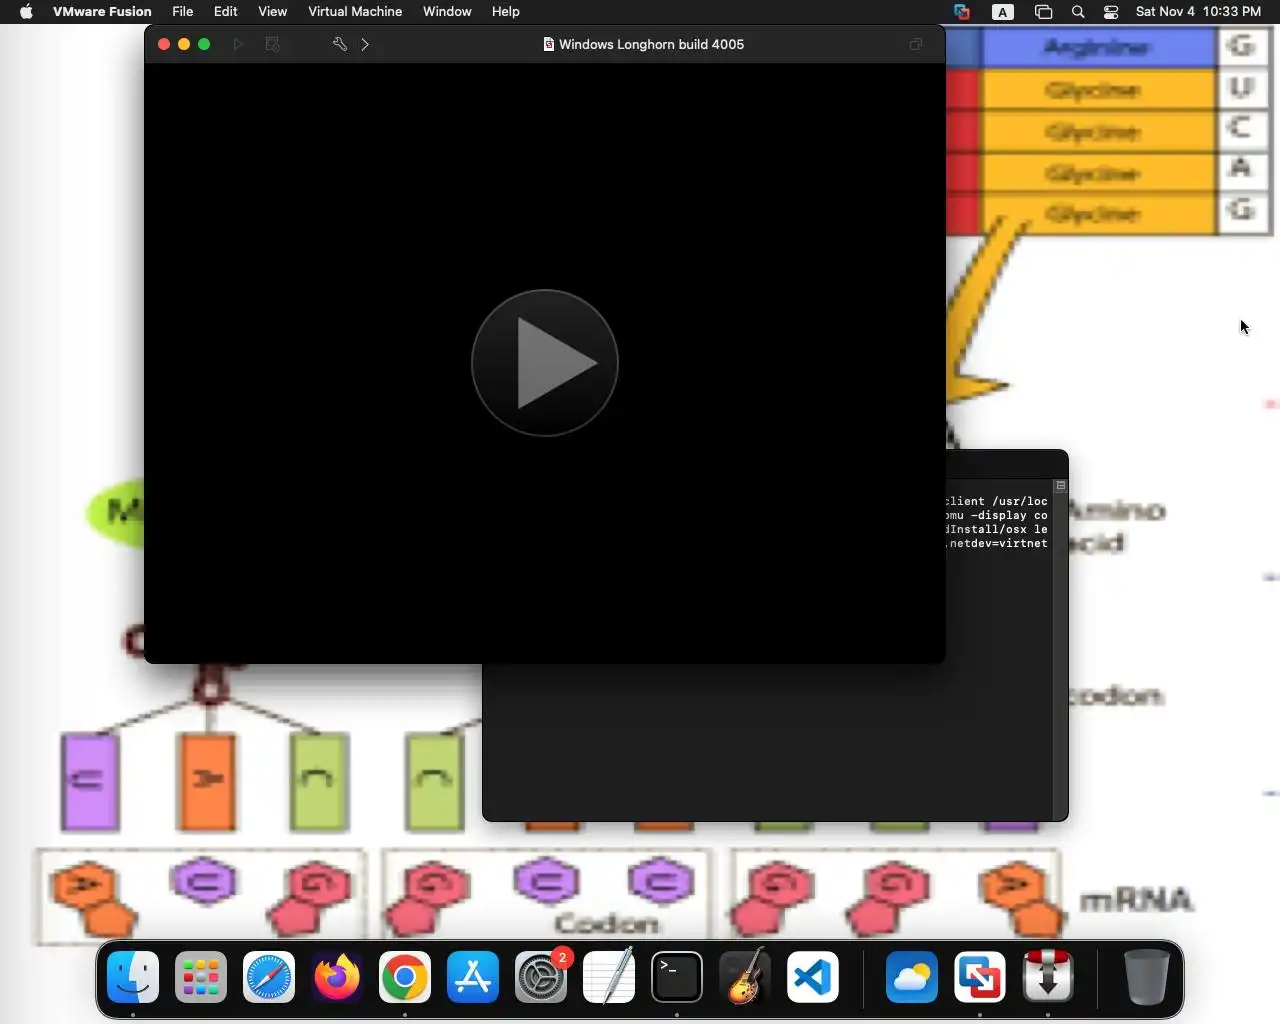This screenshot has width=1280, height=1024.
Task: Click the Terminal window scrollbar toggle icon
Action: tap(1061, 485)
